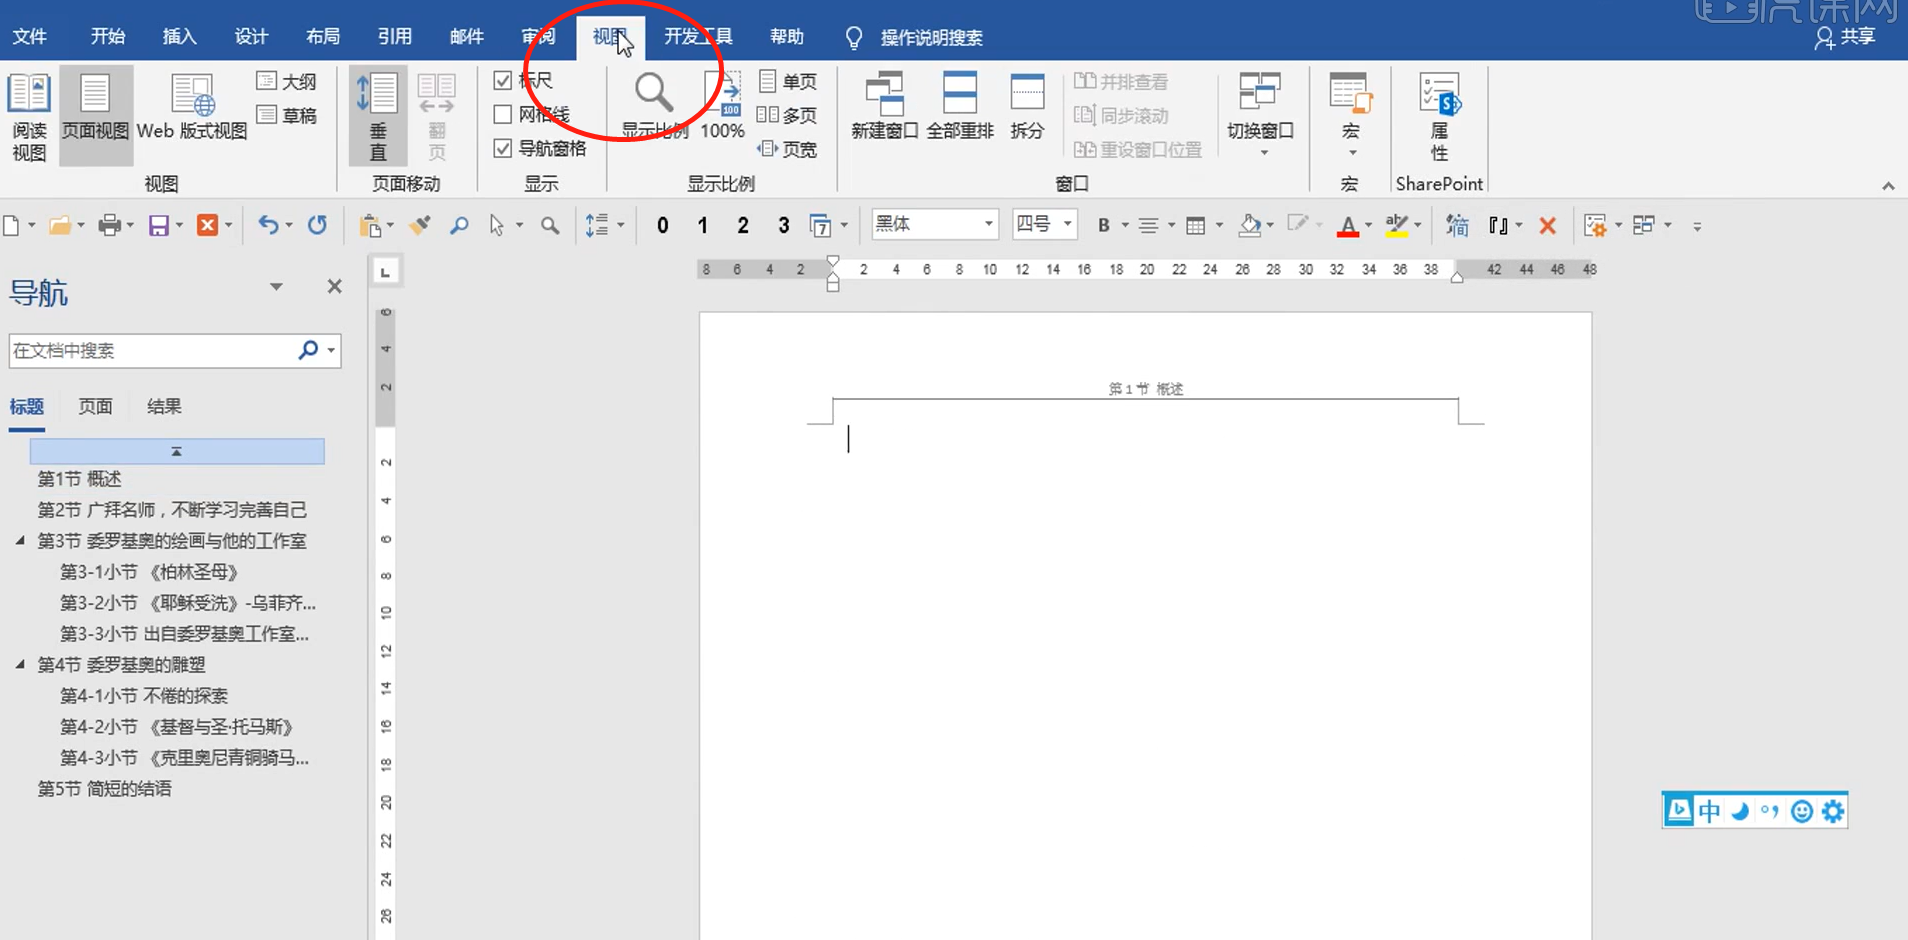Collapse the 第3节 heading tree node

tap(20, 541)
